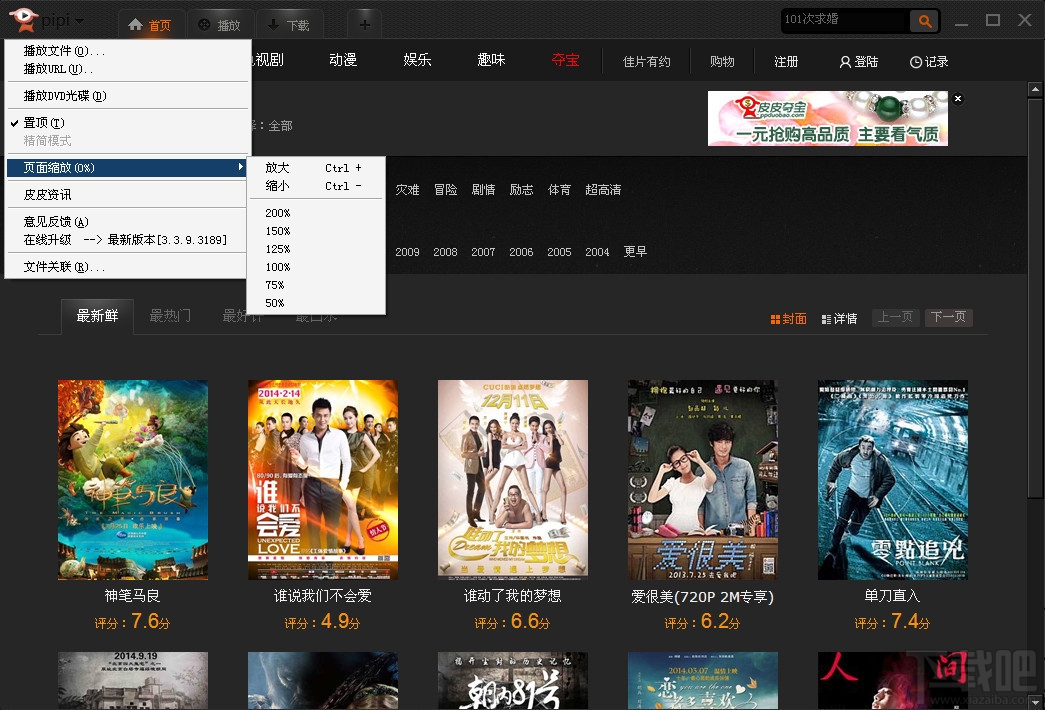The image size is (1045, 710).
Task: Open the 谁动了我的梦想 movie poster
Action: [x=513, y=480]
